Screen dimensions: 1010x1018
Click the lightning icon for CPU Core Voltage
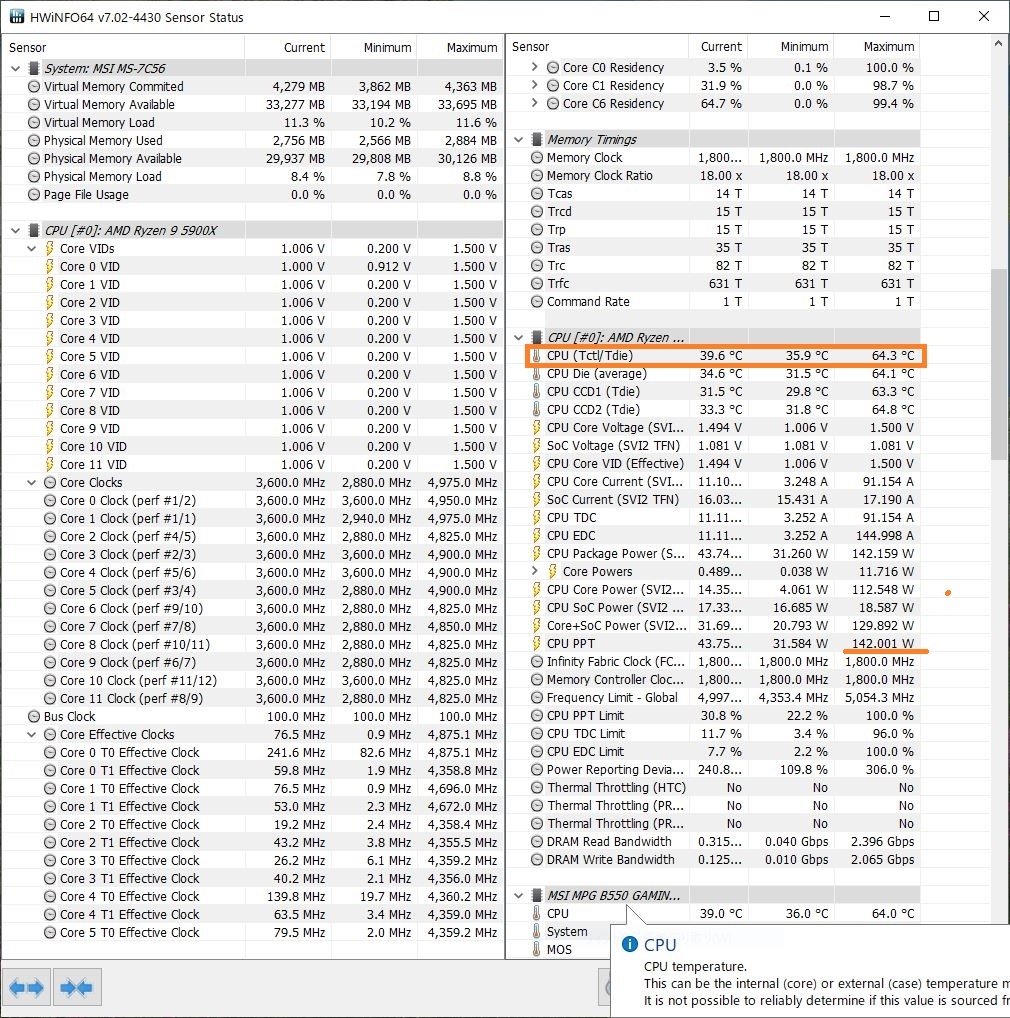(536, 428)
